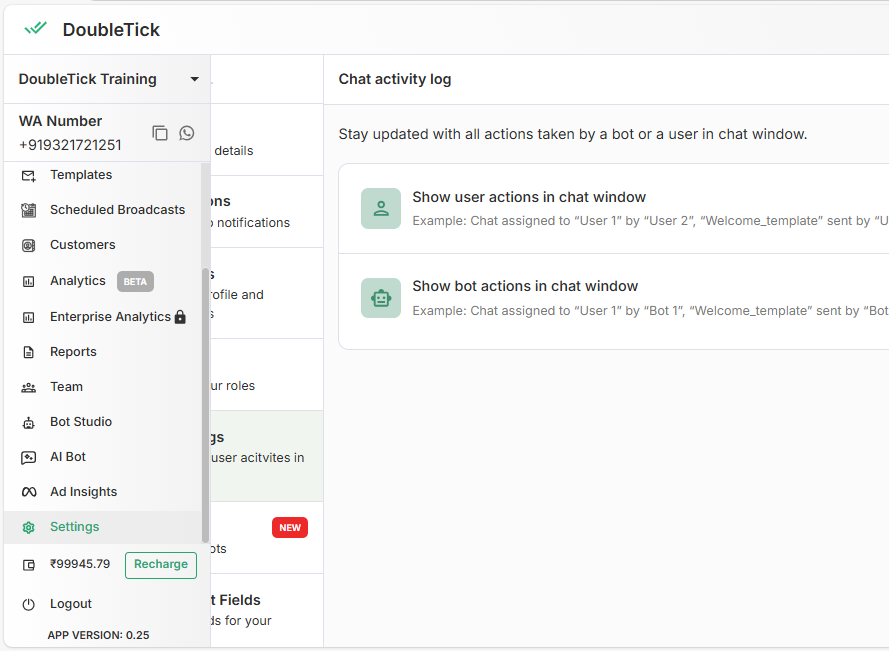
Task: Click the Settings gear icon in sidebar
Action: (x=29, y=527)
